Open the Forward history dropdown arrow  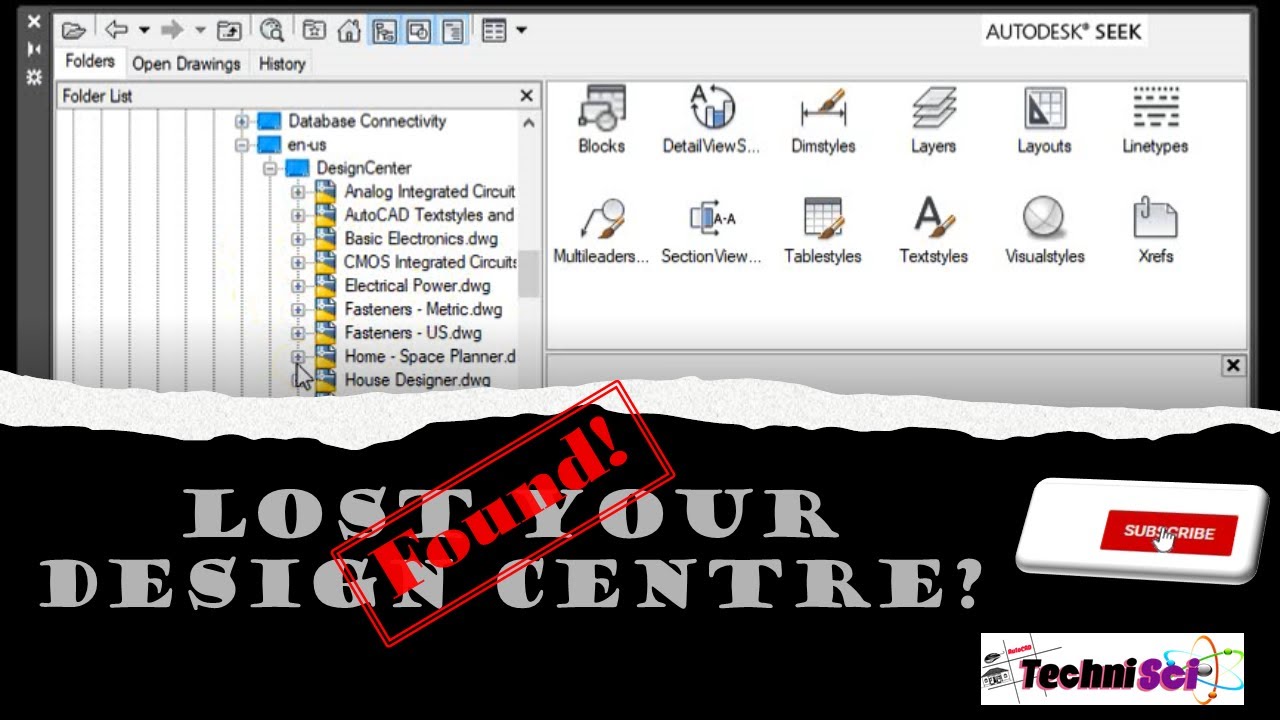pyautogui.click(x=198, y=30)
